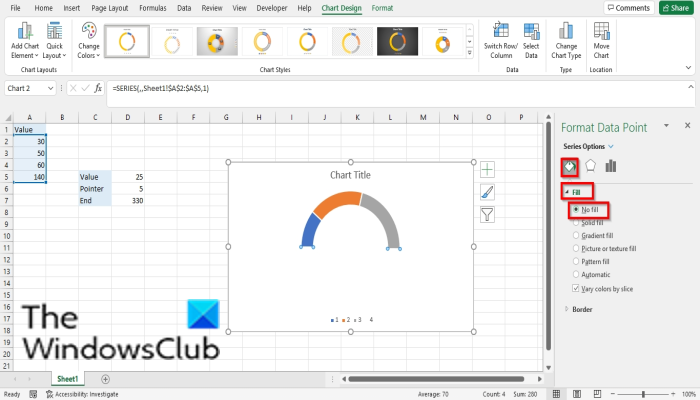Click Cancel X in formula bar

tap(74, 88)
